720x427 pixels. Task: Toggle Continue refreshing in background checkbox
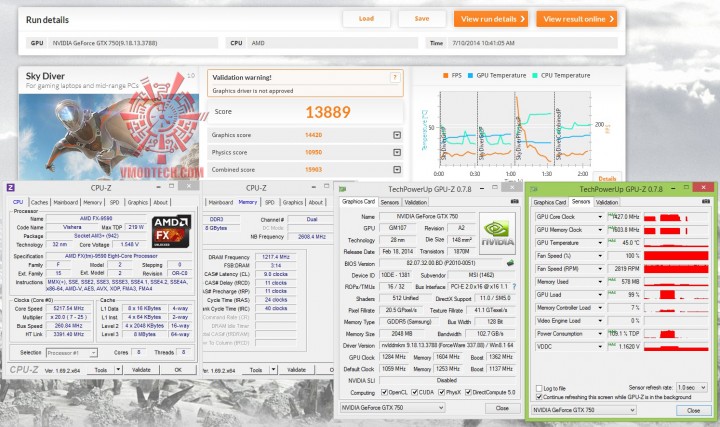click(539, 397)
